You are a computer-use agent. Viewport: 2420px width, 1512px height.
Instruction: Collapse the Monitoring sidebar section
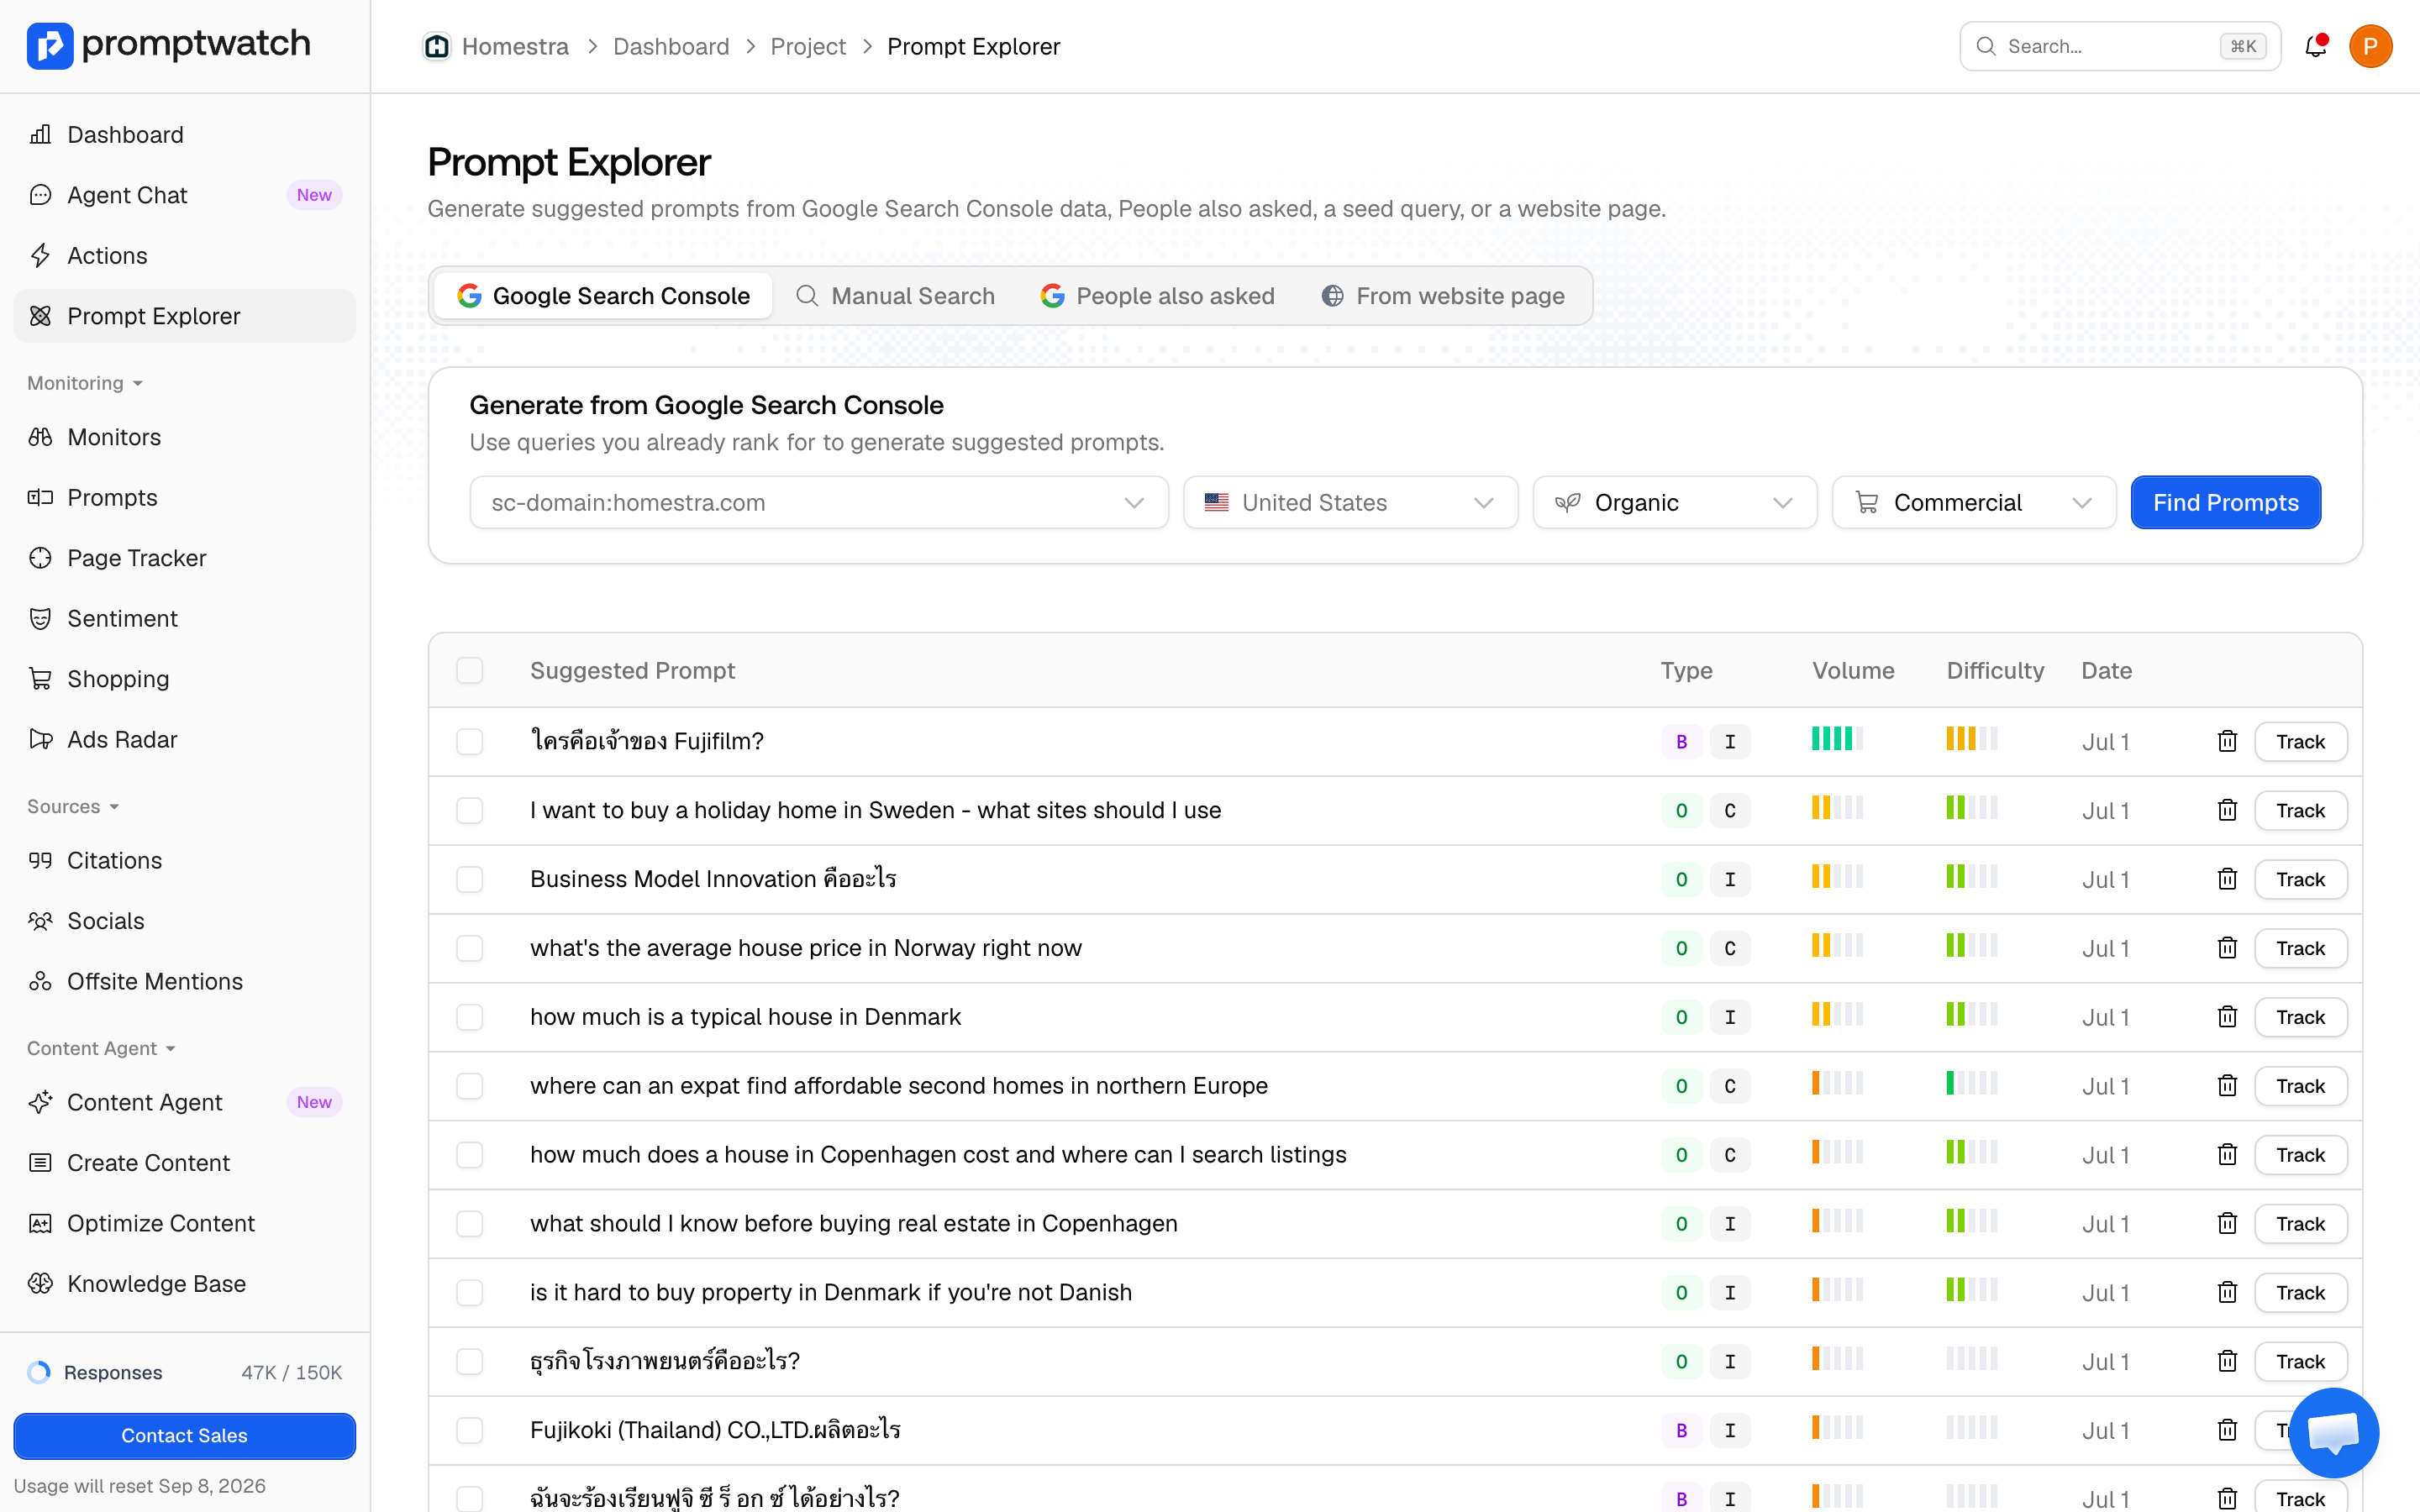point(85,383)
